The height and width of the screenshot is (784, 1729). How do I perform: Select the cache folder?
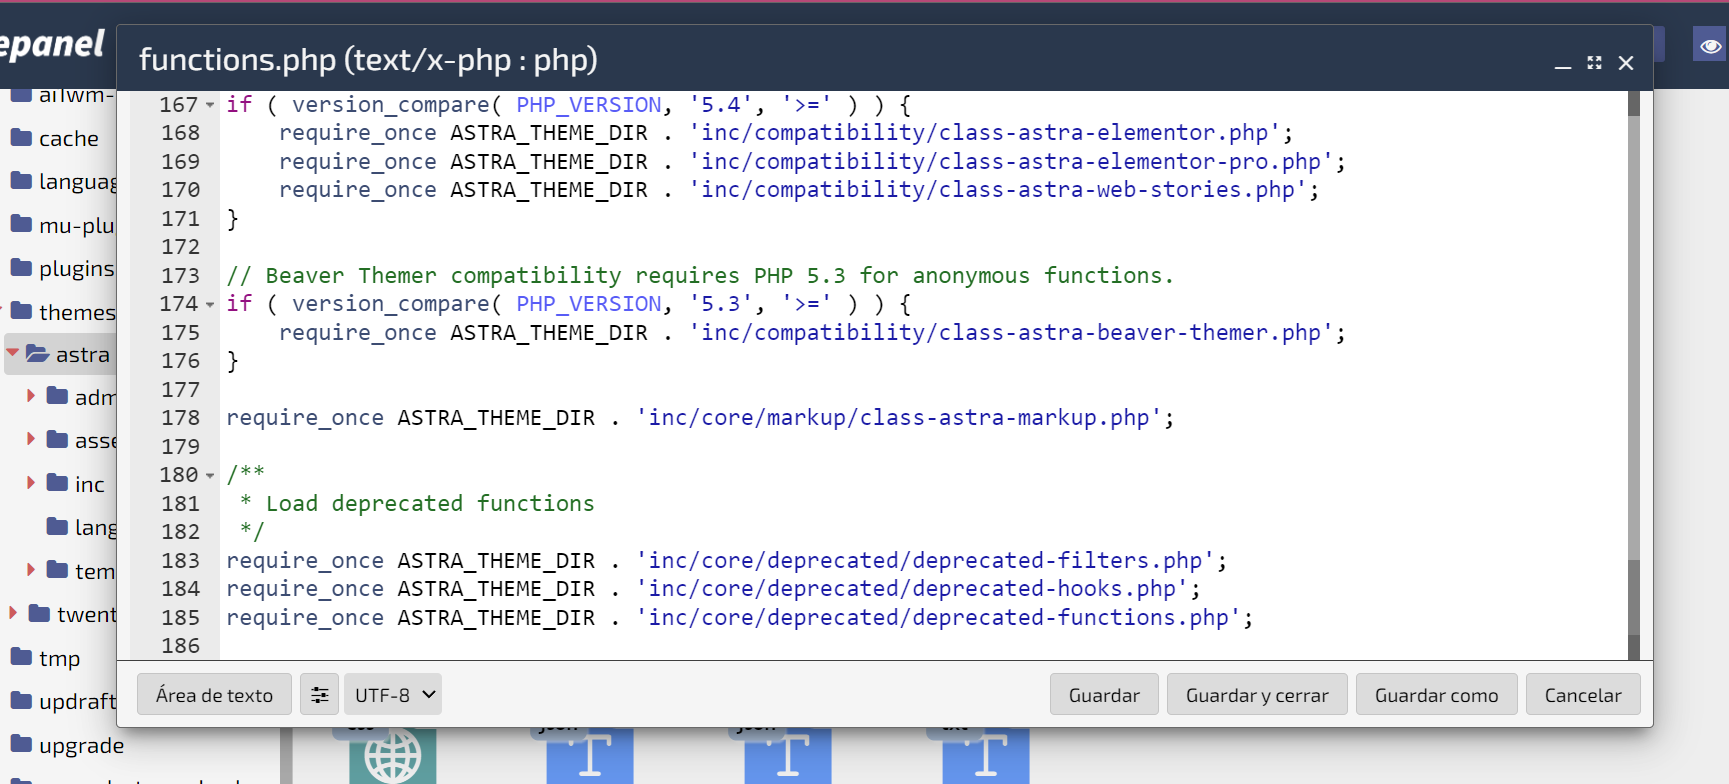point(68,139)
